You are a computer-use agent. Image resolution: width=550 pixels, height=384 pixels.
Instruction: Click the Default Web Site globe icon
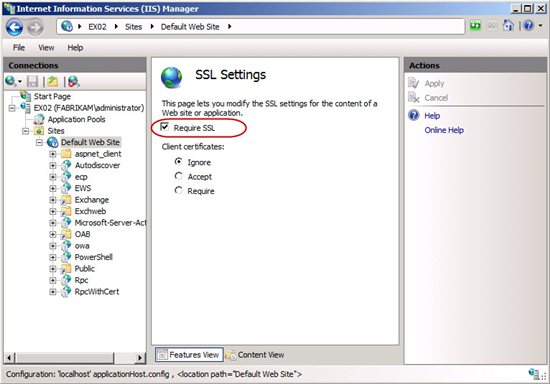coord(53,142)
